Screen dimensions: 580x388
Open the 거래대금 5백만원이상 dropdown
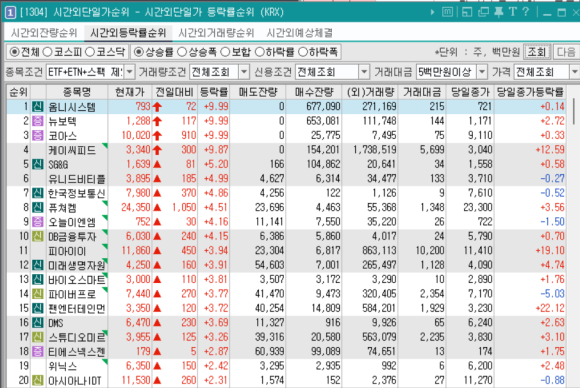482,72
